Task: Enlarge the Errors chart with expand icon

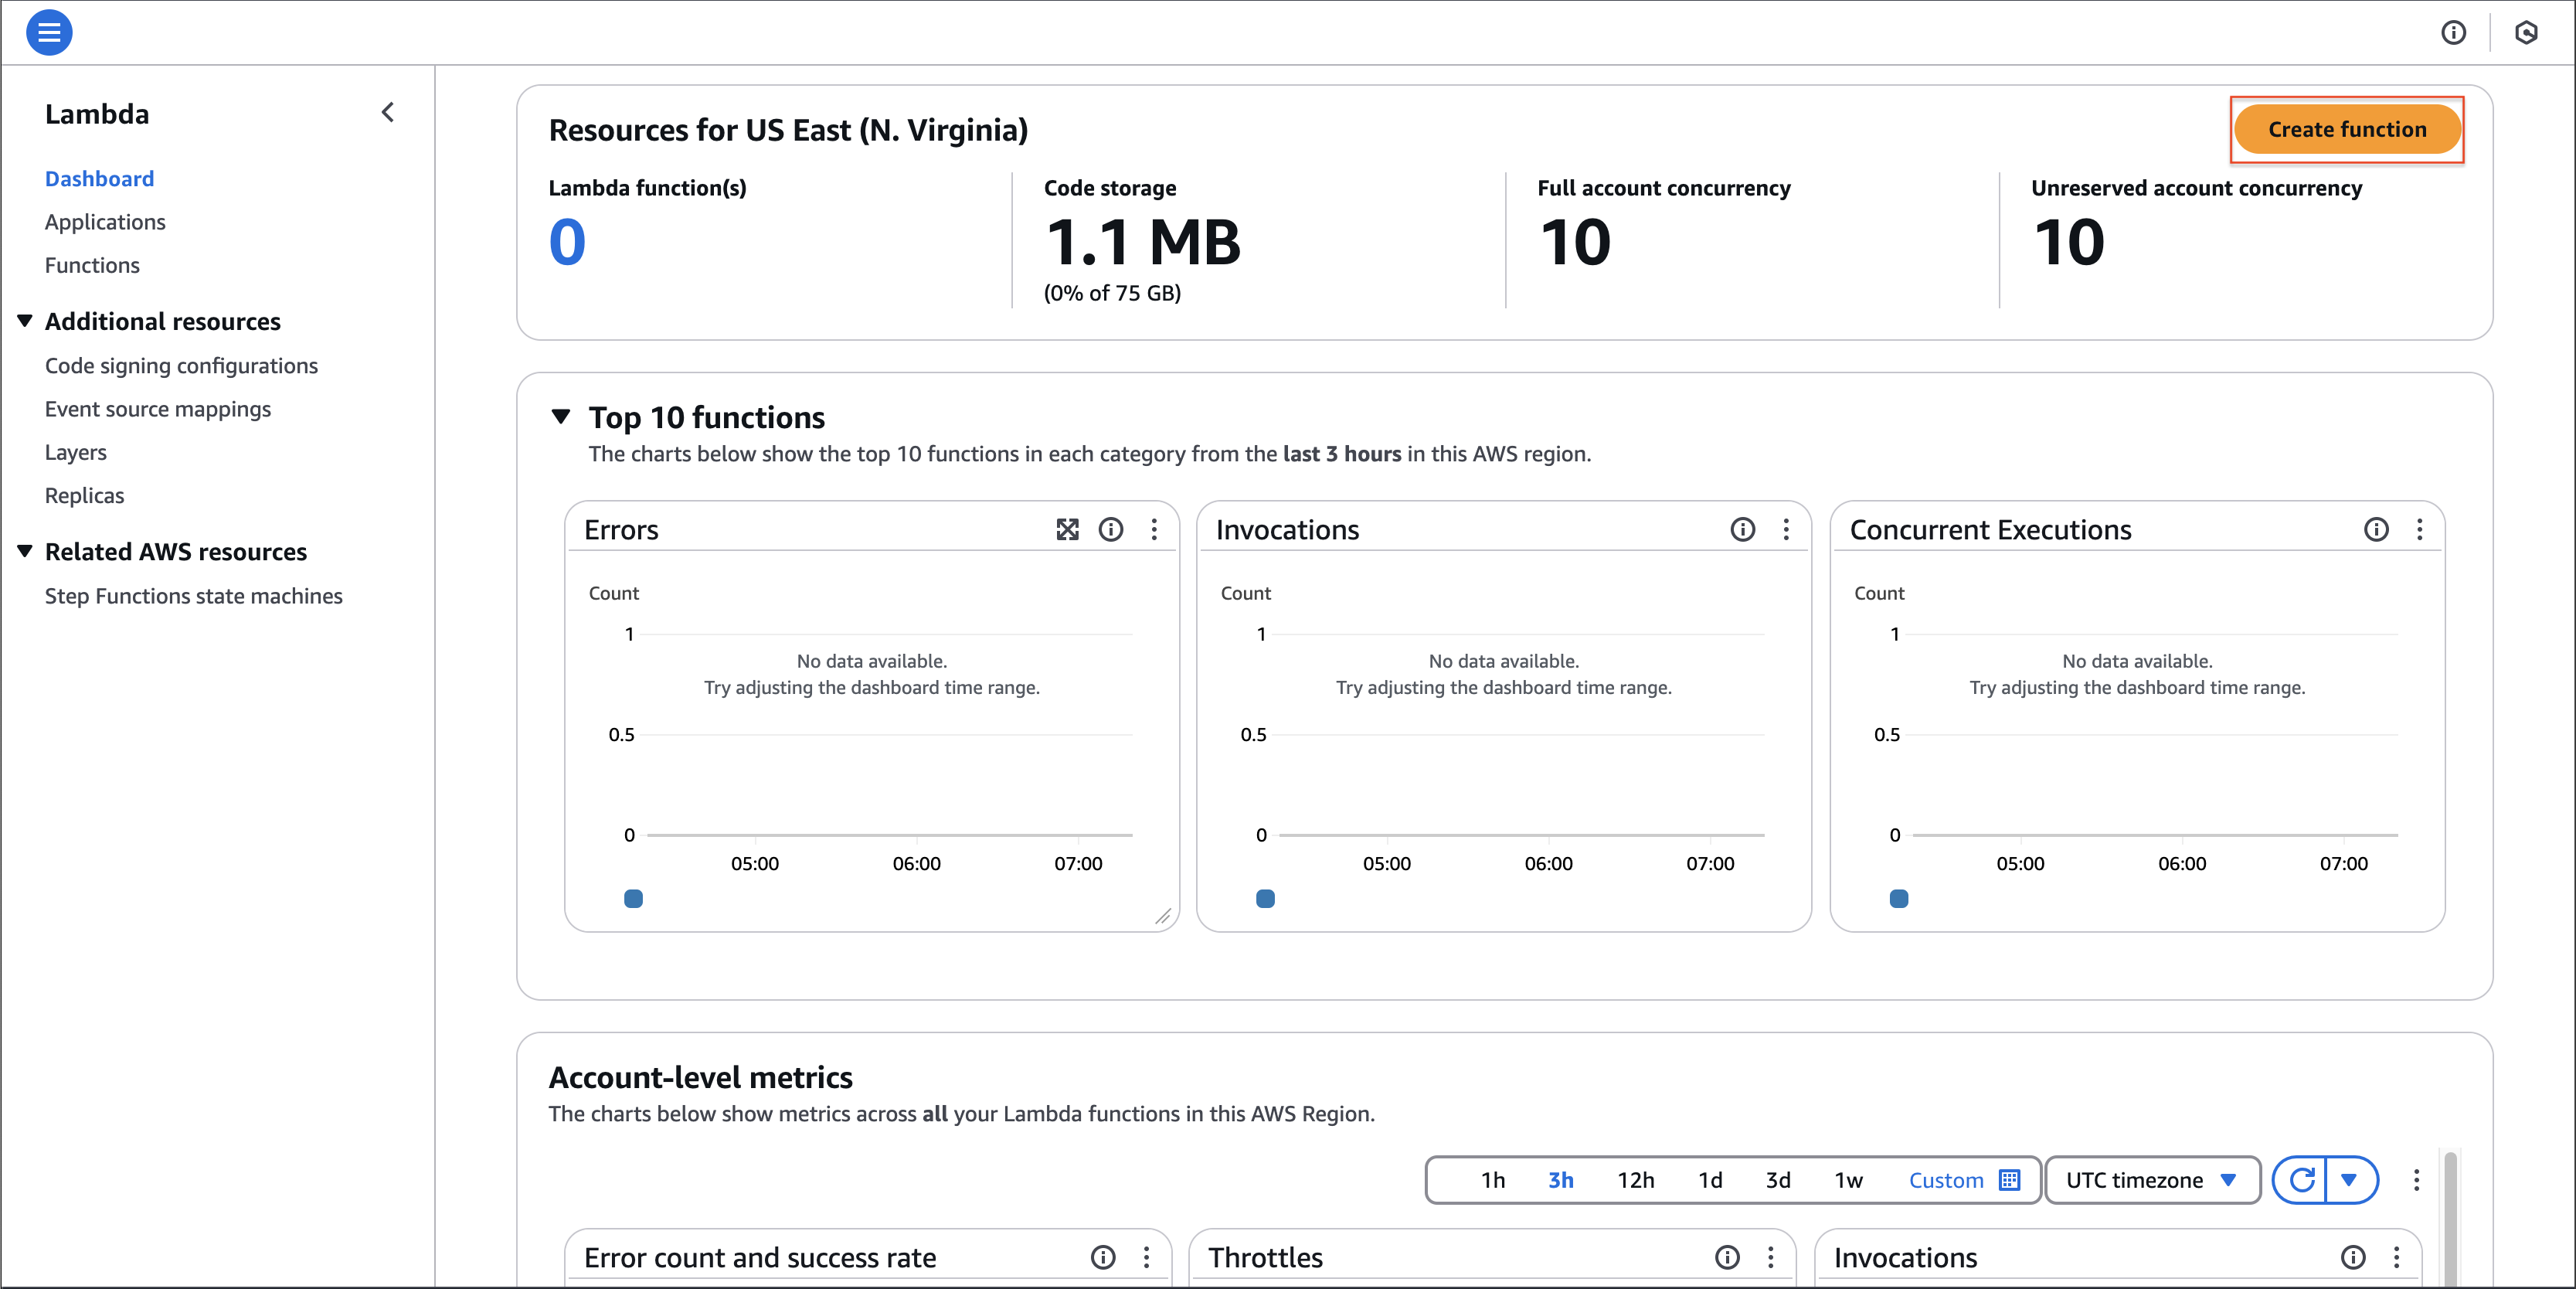Action: [1067, 529]
